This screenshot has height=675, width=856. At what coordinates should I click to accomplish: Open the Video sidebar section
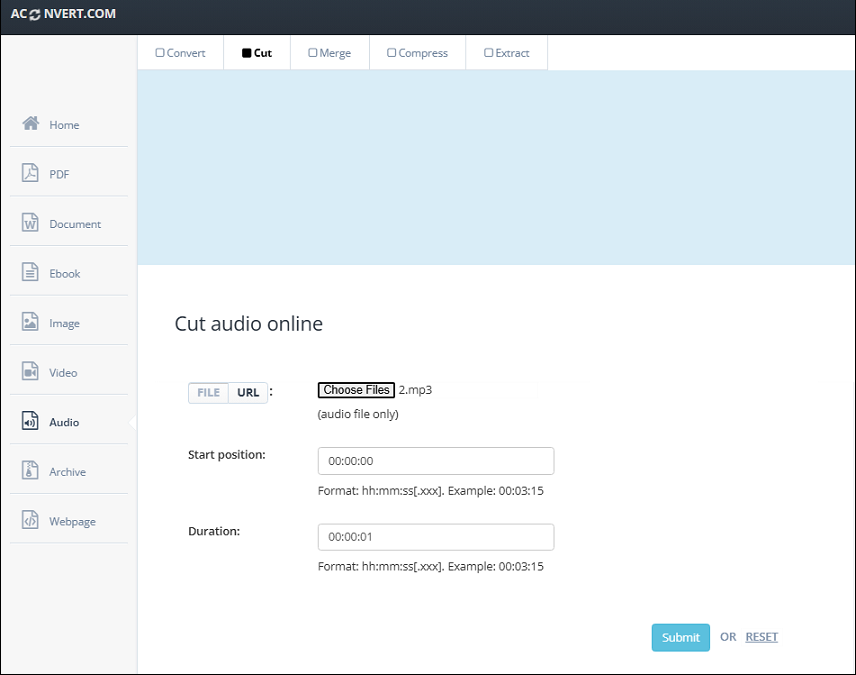pos(69,372)
